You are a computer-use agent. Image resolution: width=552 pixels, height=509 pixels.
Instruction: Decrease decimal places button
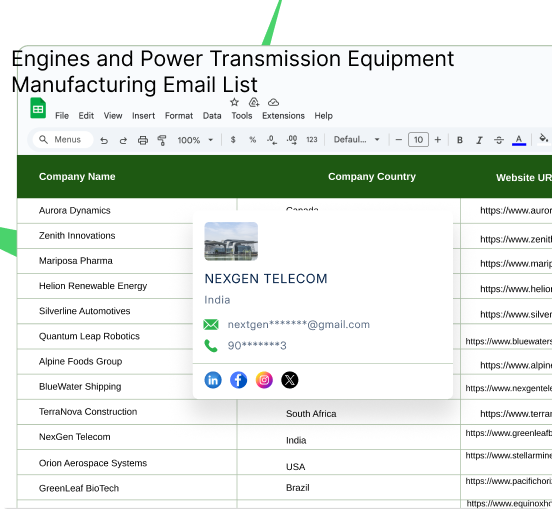pyautogui.click(x=272, y=140)
